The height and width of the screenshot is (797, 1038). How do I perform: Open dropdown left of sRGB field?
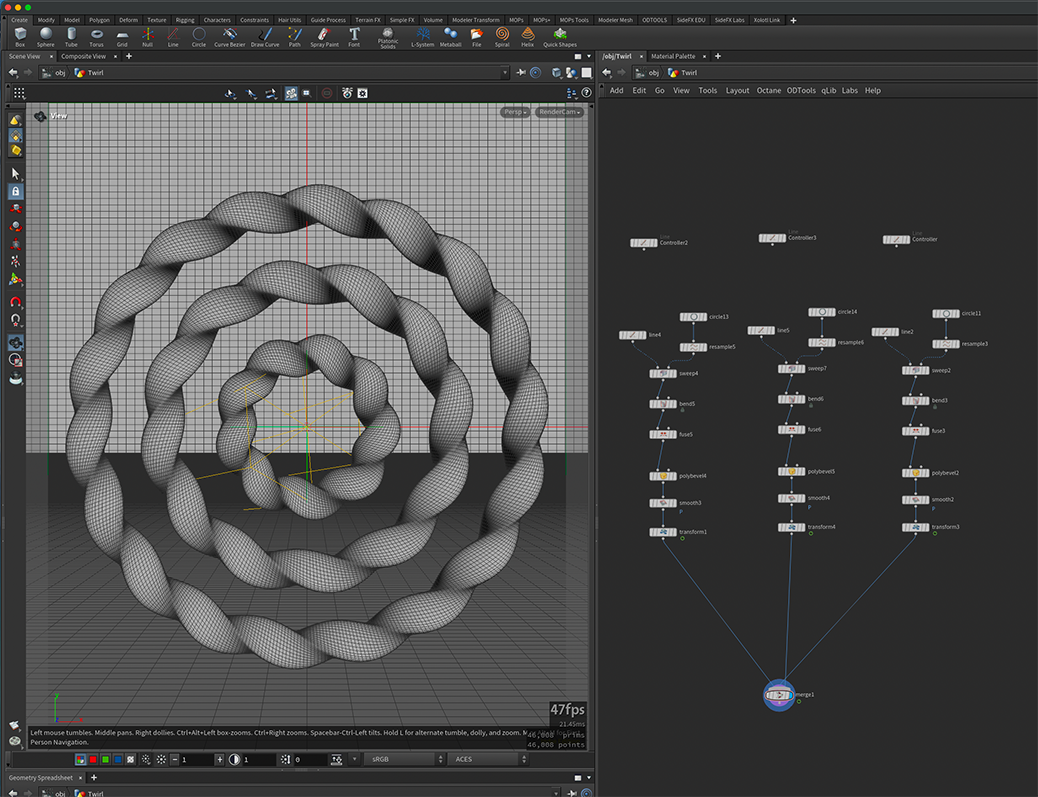[355, 759]
